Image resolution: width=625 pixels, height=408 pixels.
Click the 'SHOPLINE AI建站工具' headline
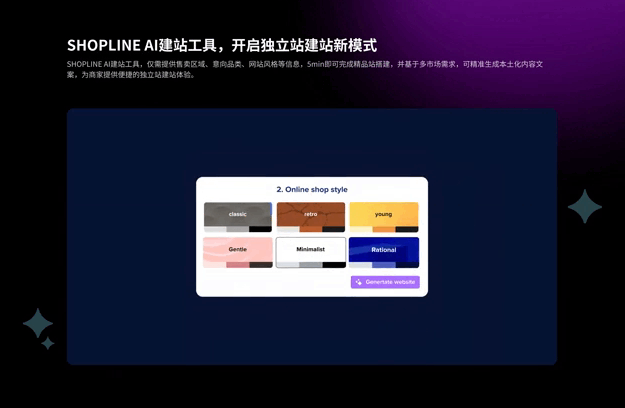222,45
